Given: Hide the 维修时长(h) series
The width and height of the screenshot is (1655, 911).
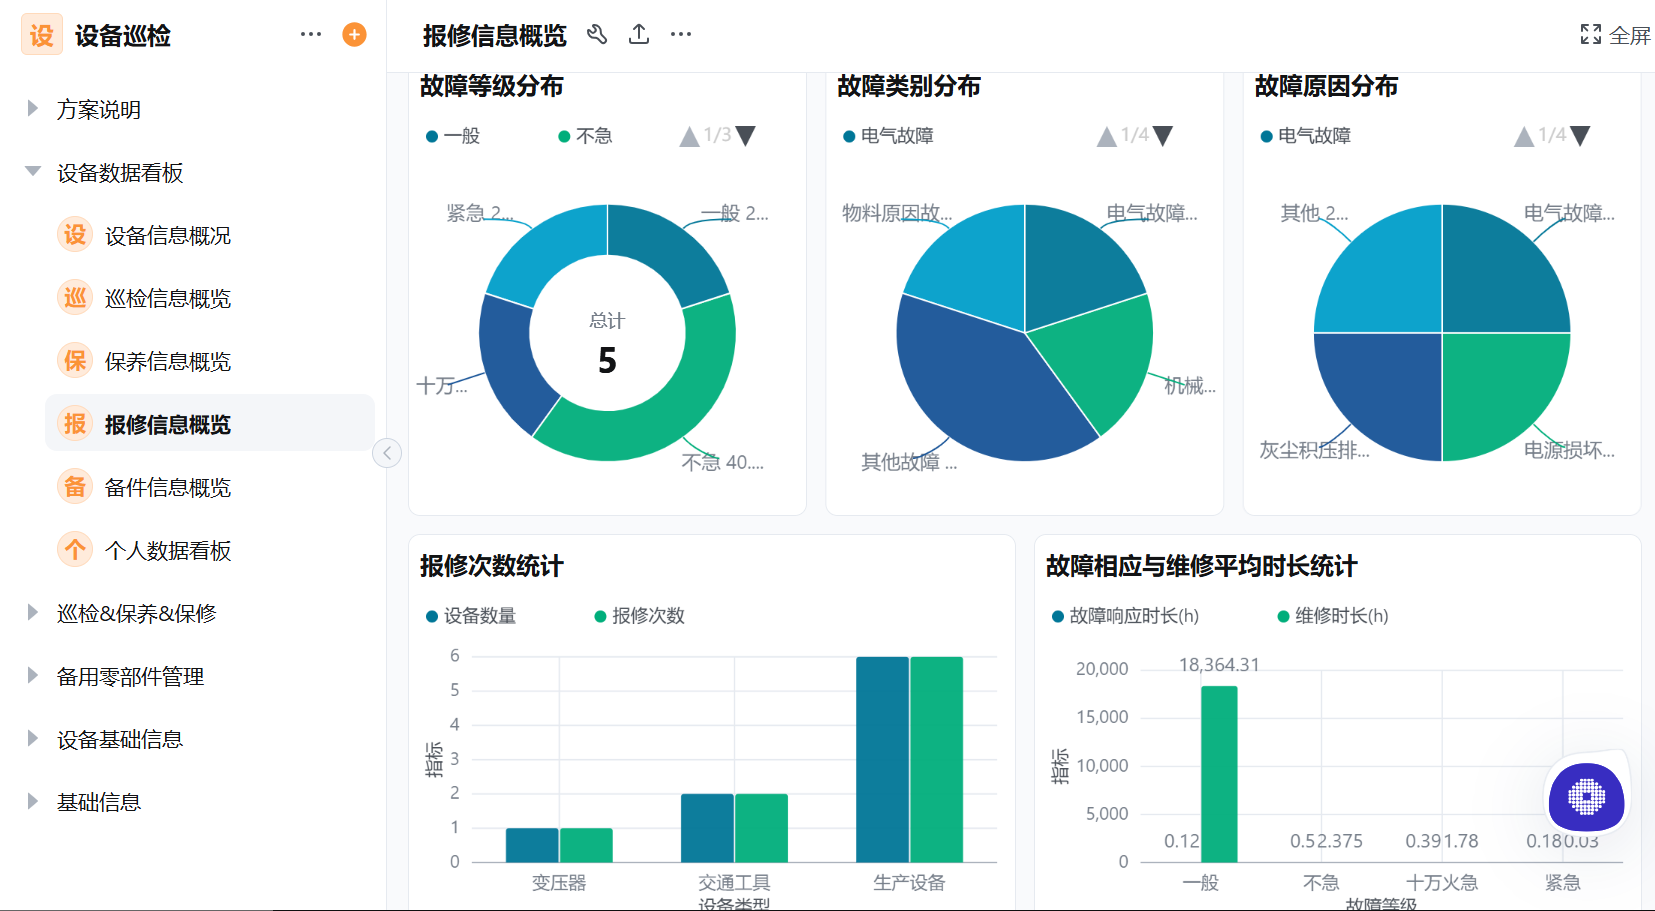Looking at the screenshot, I should click(1334, 616).
